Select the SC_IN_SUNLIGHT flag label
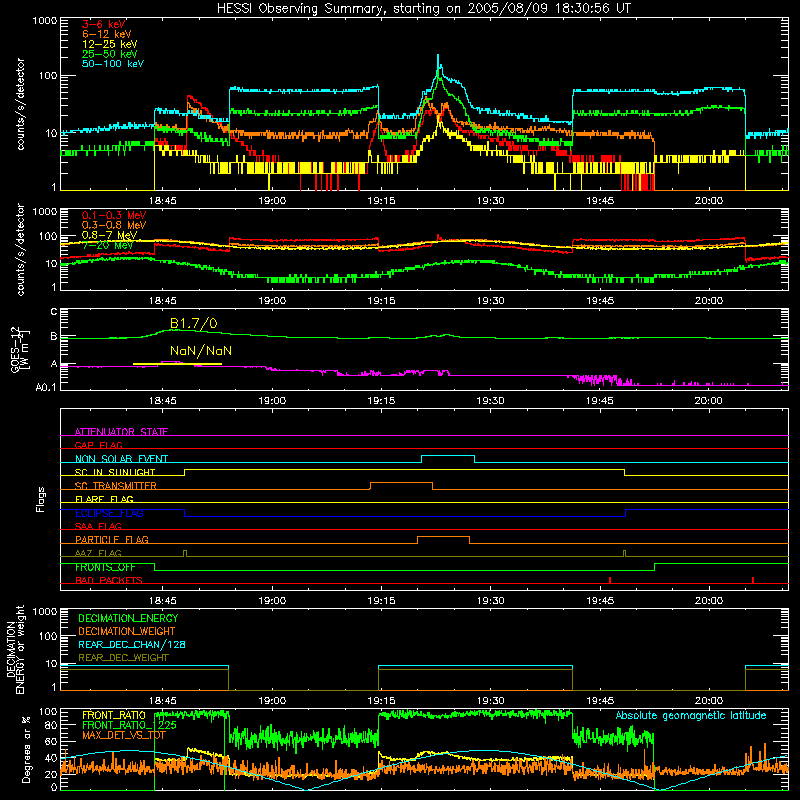800x800 pixels. pos(115,472)
